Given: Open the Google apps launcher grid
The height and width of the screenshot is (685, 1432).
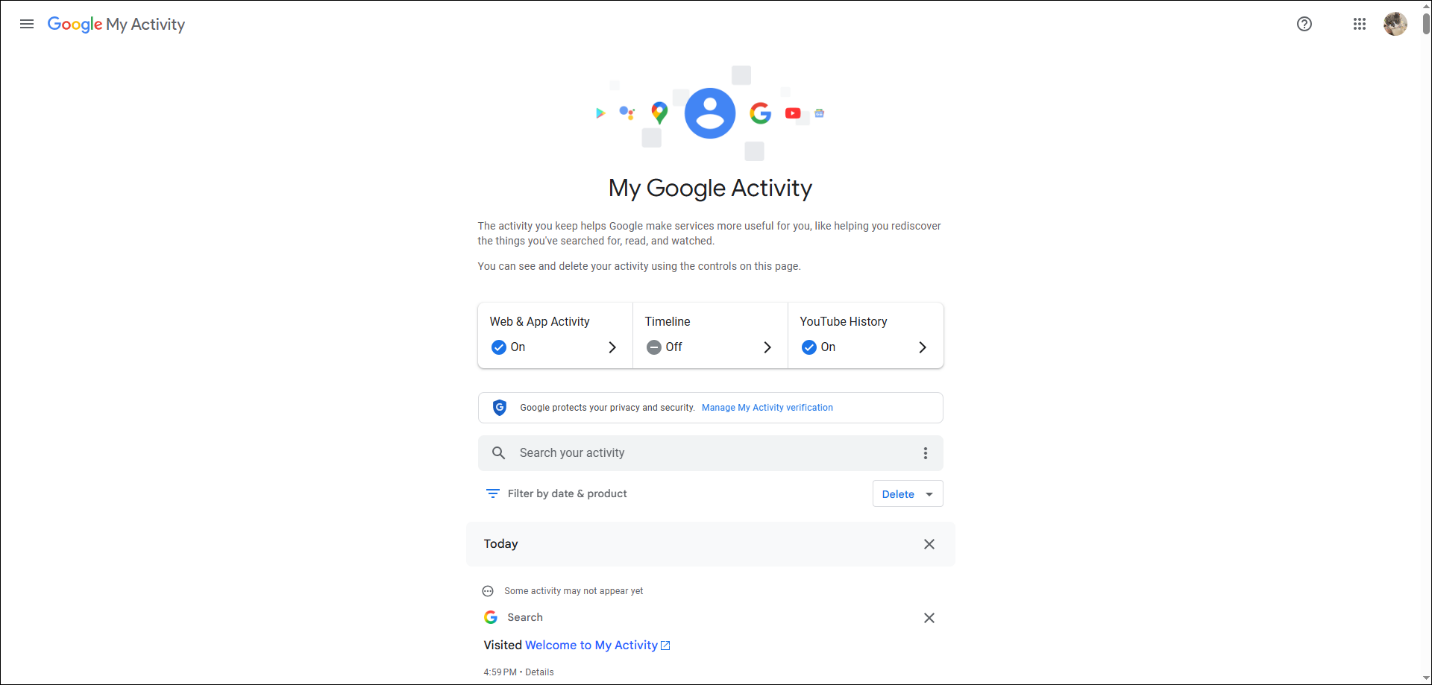Looking at the screenshot, I should click(x=1359, y=23).
